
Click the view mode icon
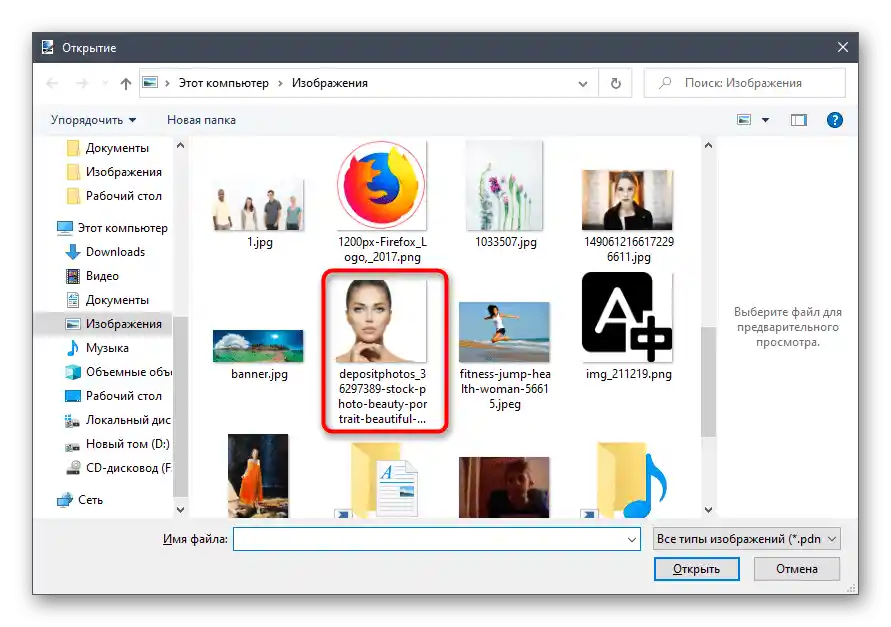tap(744, 120)
